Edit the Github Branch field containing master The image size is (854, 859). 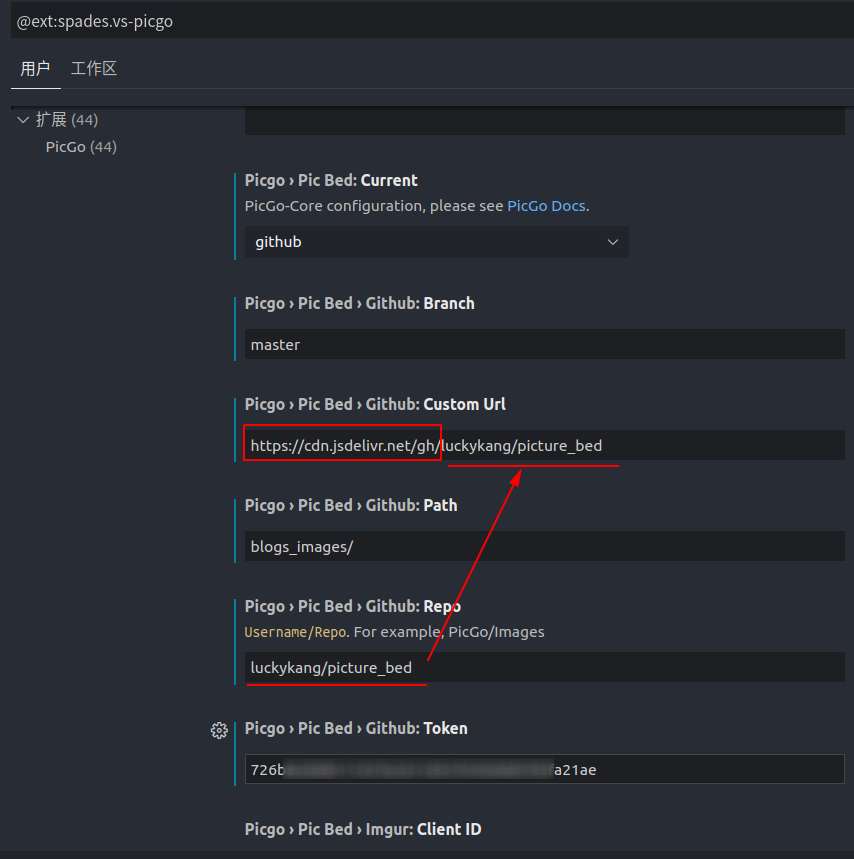(x=545, y=344)
